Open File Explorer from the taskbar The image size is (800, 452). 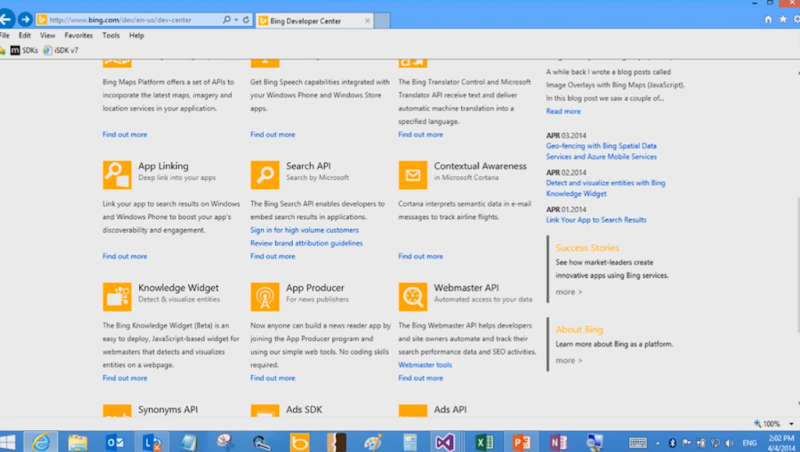click(x=78, y=442)
